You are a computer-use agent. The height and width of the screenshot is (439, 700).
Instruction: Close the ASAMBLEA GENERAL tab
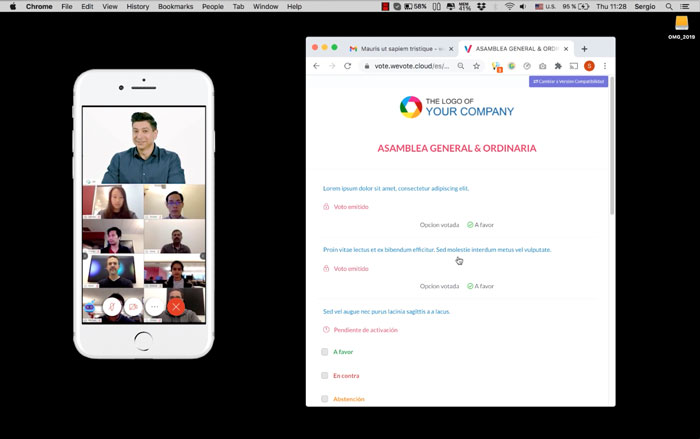tap(566, 49)
